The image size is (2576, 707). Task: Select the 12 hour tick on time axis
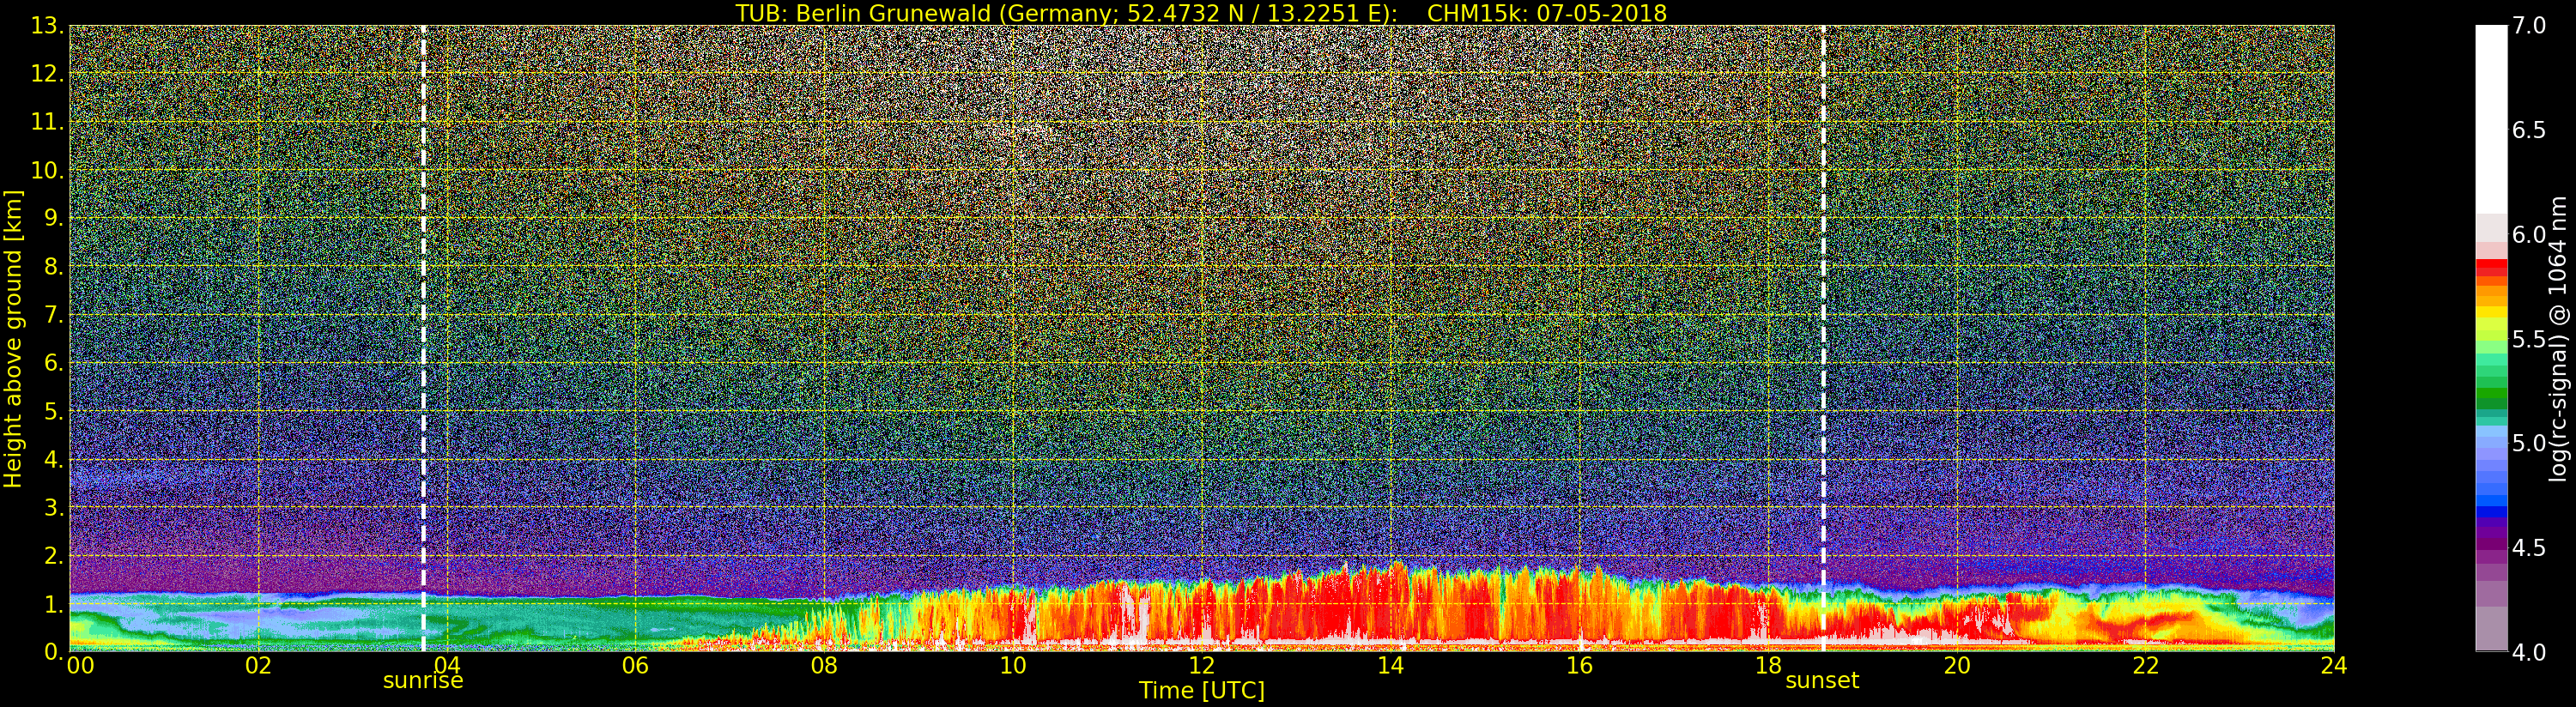point(1201,666)
